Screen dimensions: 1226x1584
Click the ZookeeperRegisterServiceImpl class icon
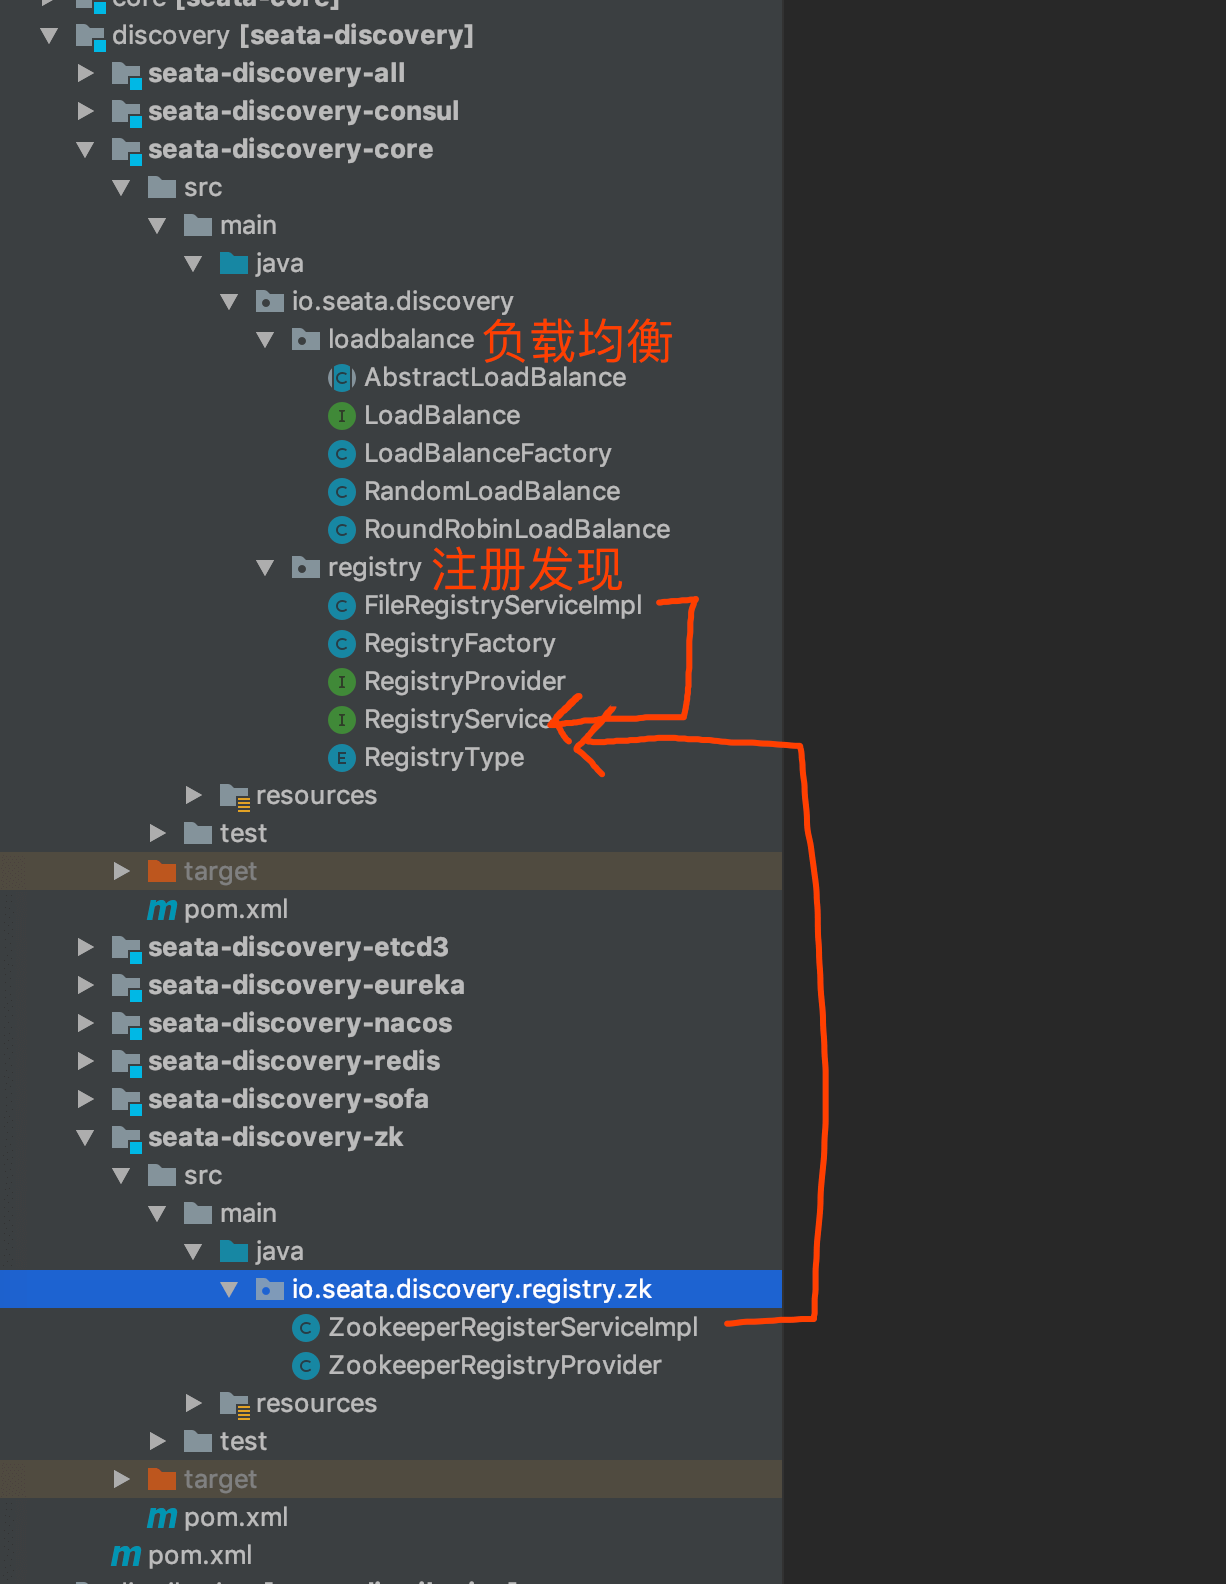pyautogui.click(x=305, y=1328)
